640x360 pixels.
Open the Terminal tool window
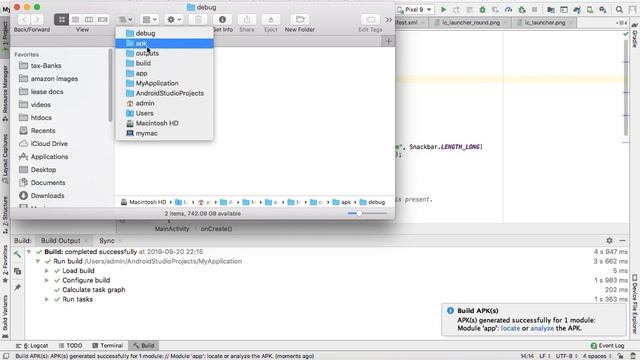coord(107,345)
